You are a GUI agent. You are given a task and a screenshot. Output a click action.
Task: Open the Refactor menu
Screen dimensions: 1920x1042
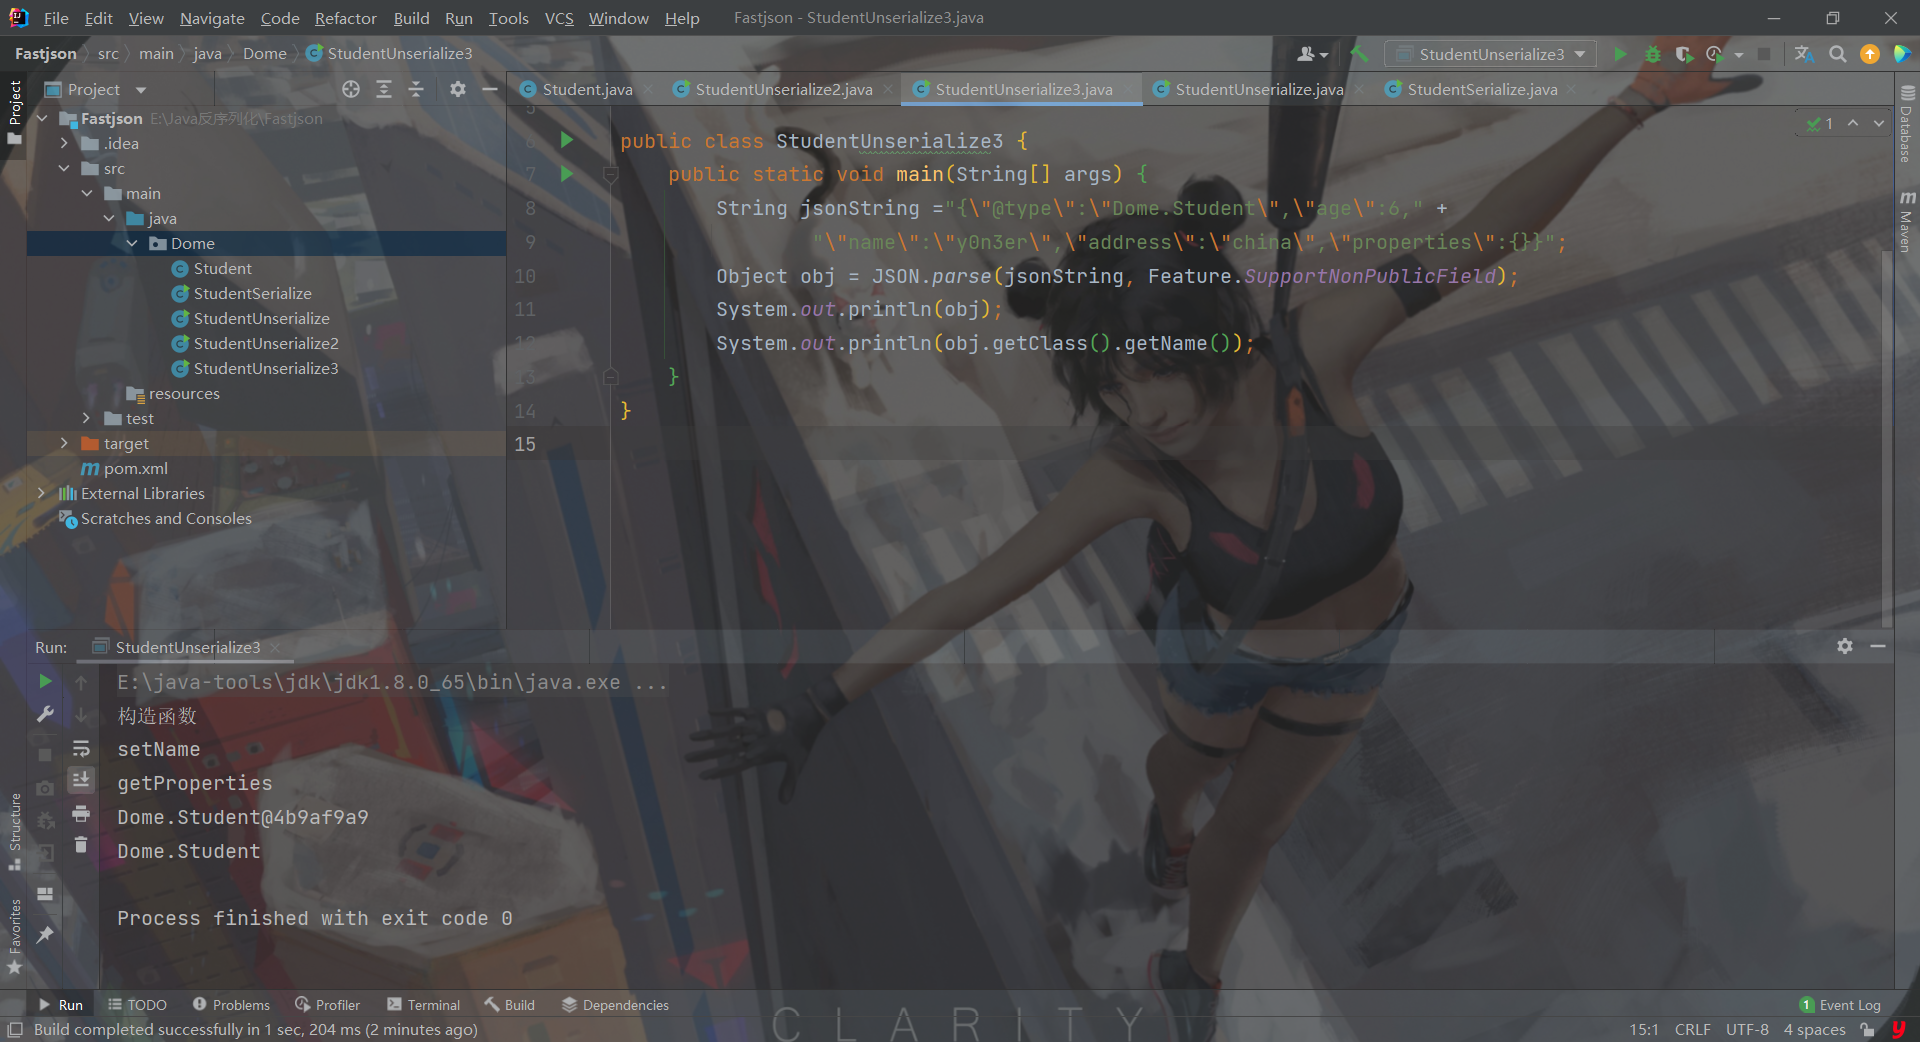coord(345,18)
